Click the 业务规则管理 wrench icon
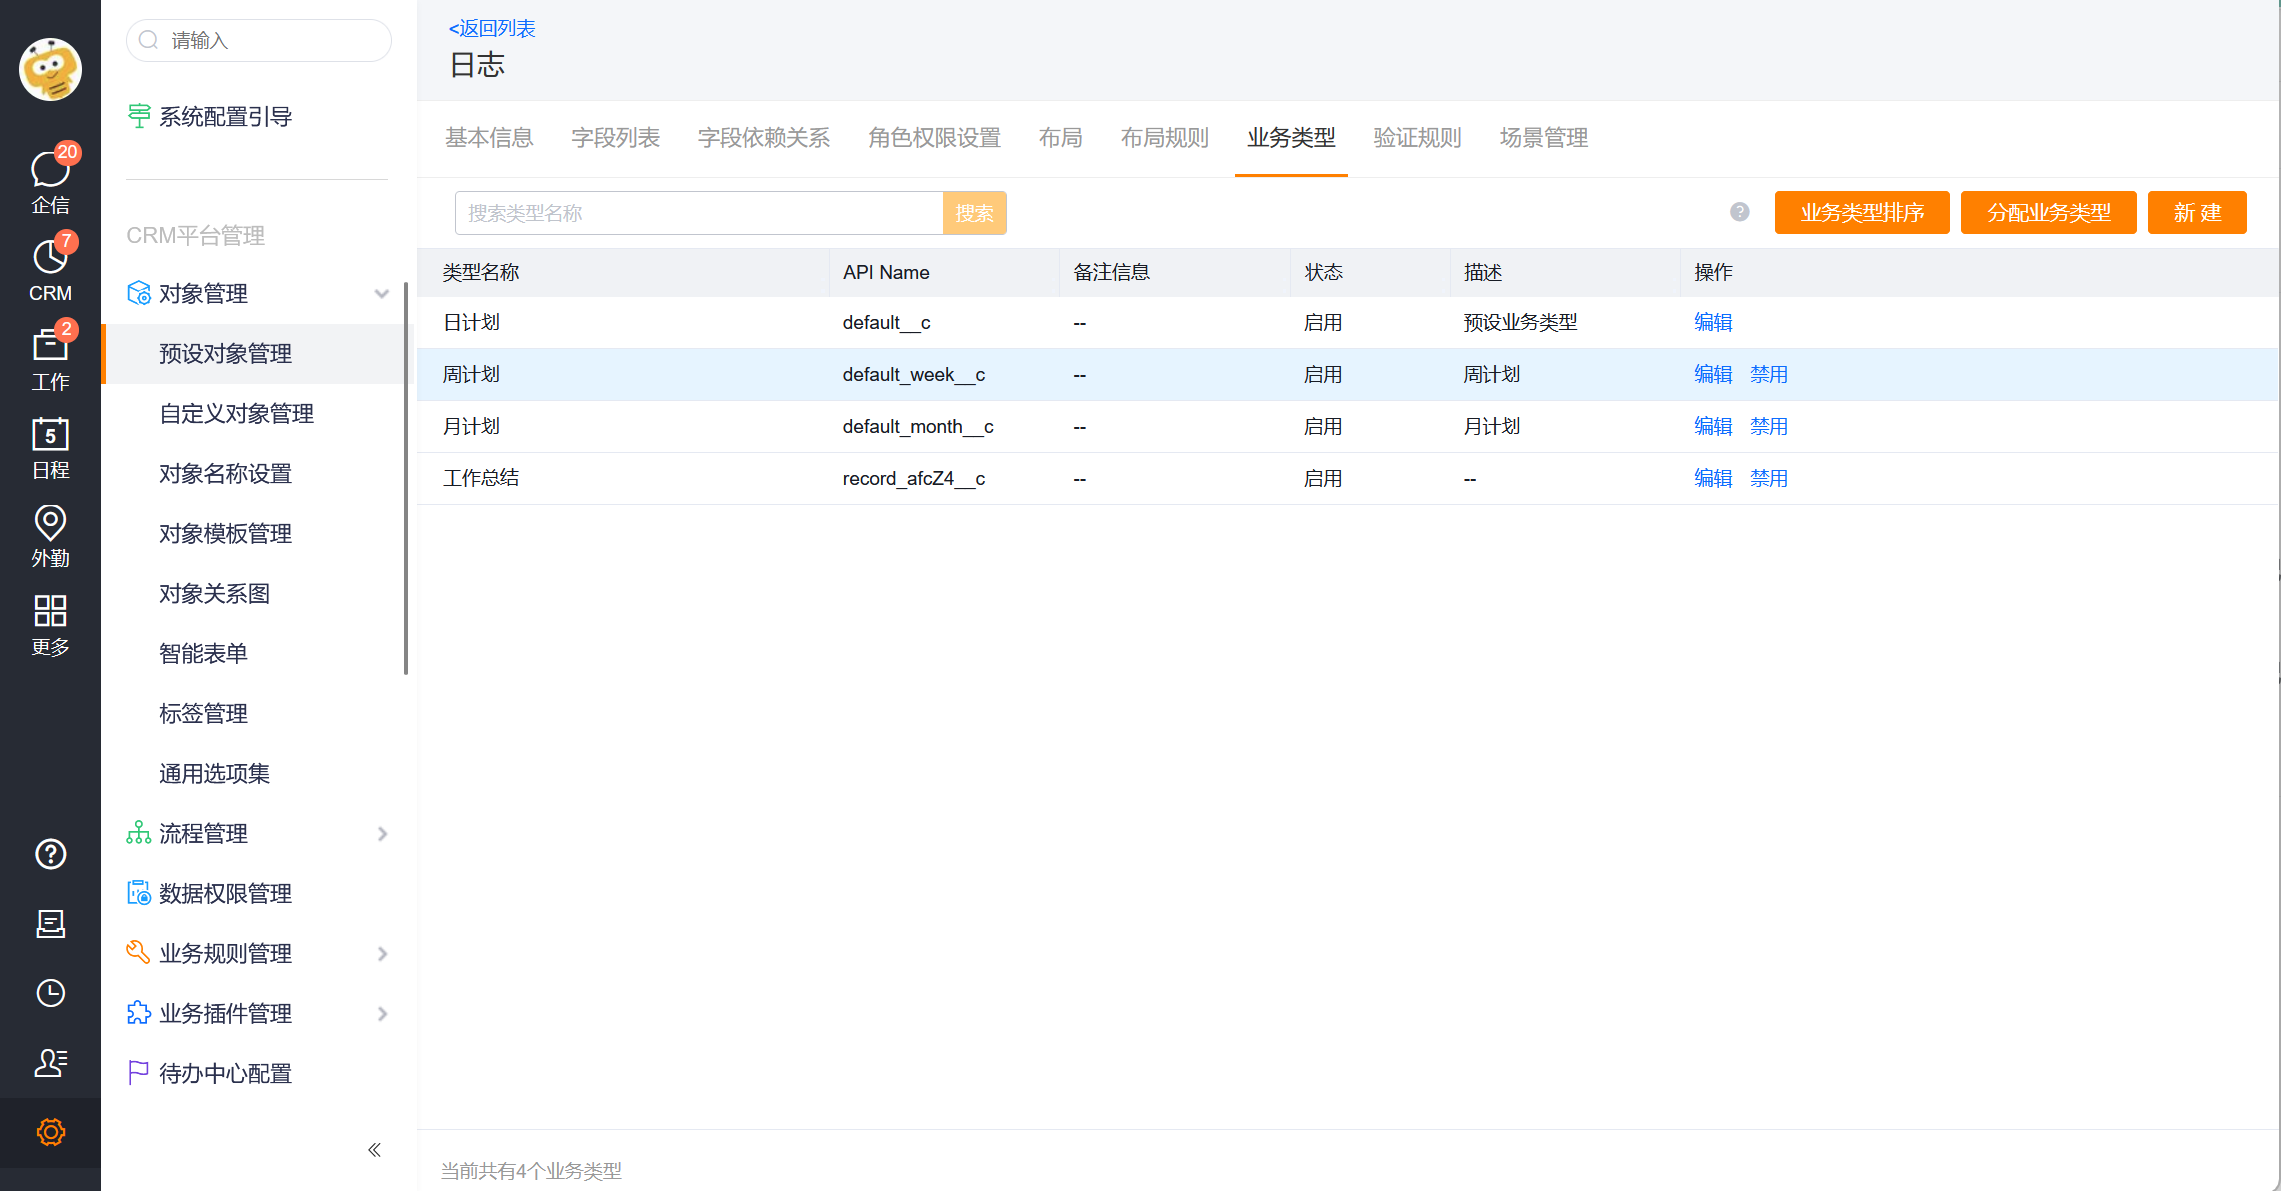The width and height of the screenshot is (2281, 1191). [x=139, y=953]
